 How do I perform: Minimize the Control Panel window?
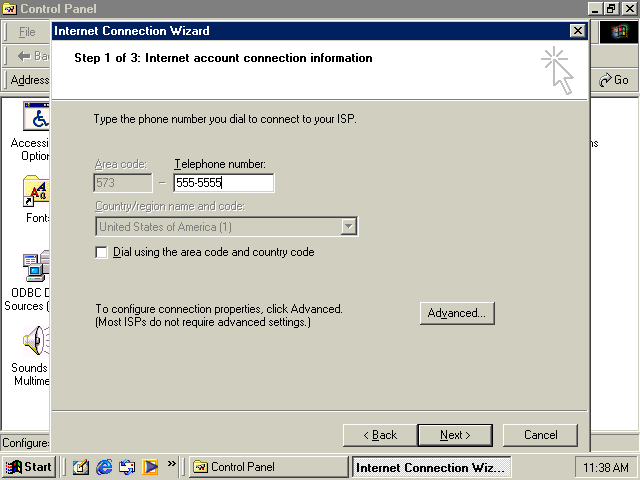pos(596,9)
